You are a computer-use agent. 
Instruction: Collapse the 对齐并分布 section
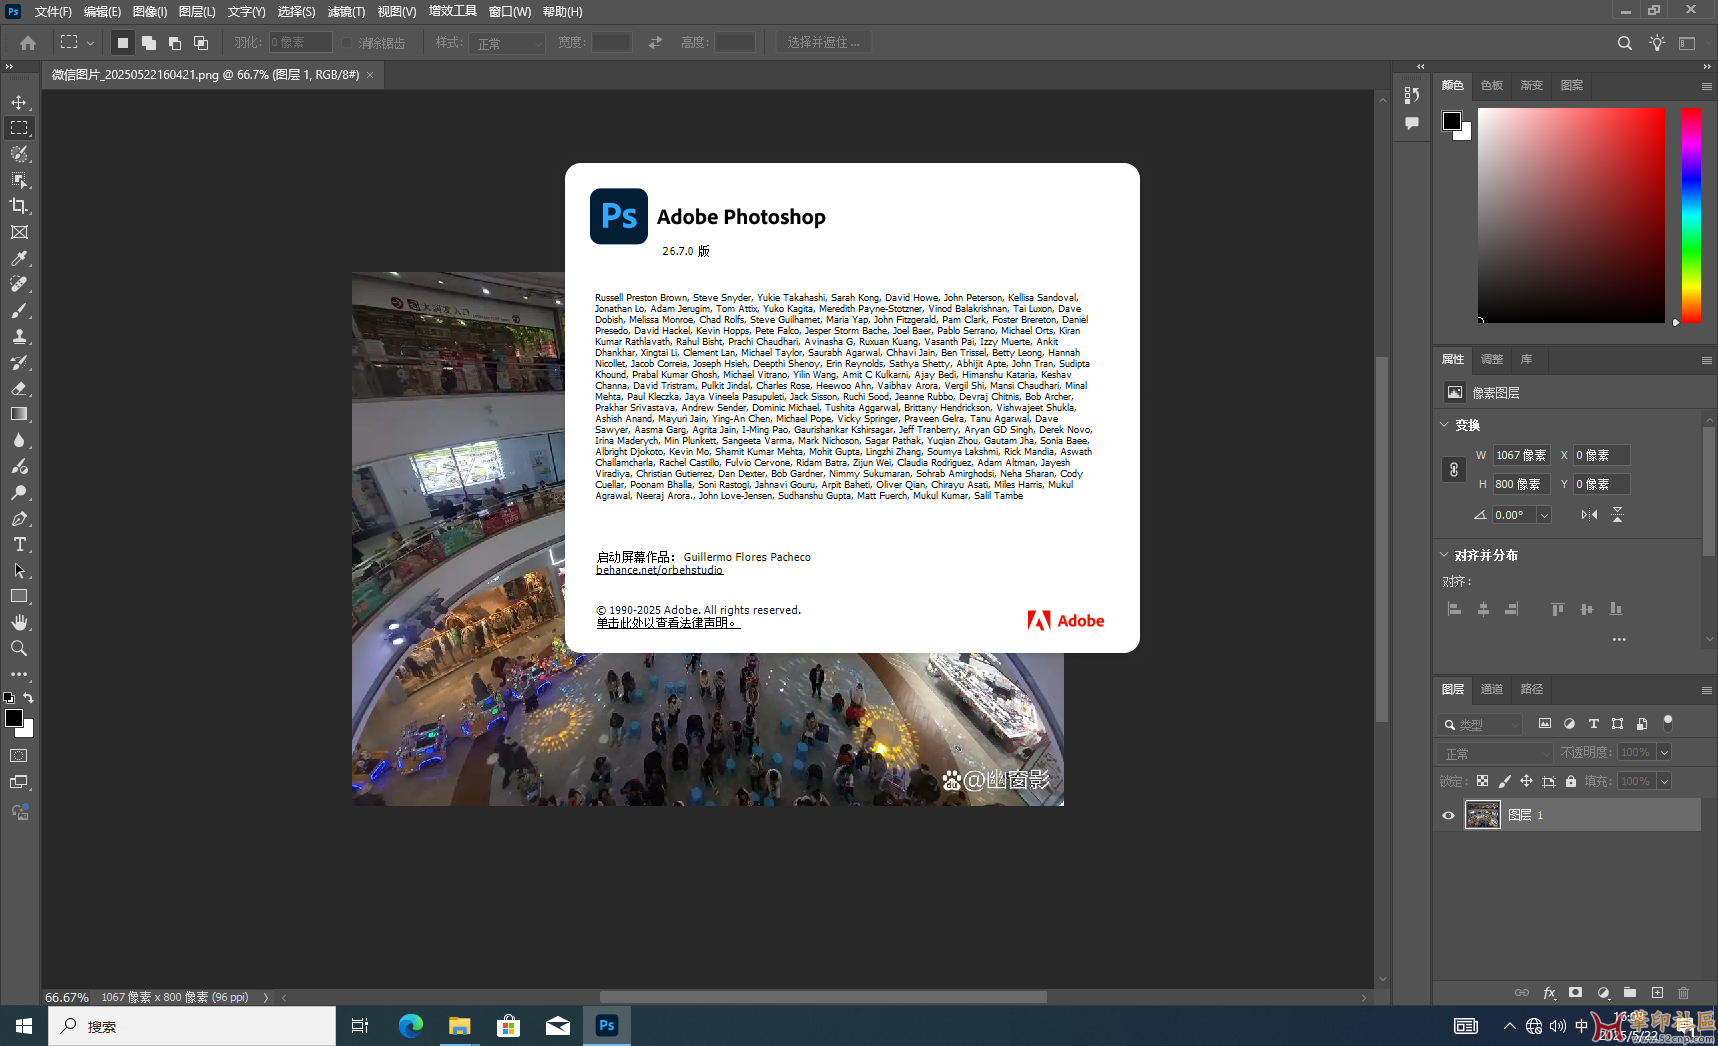1444,554
